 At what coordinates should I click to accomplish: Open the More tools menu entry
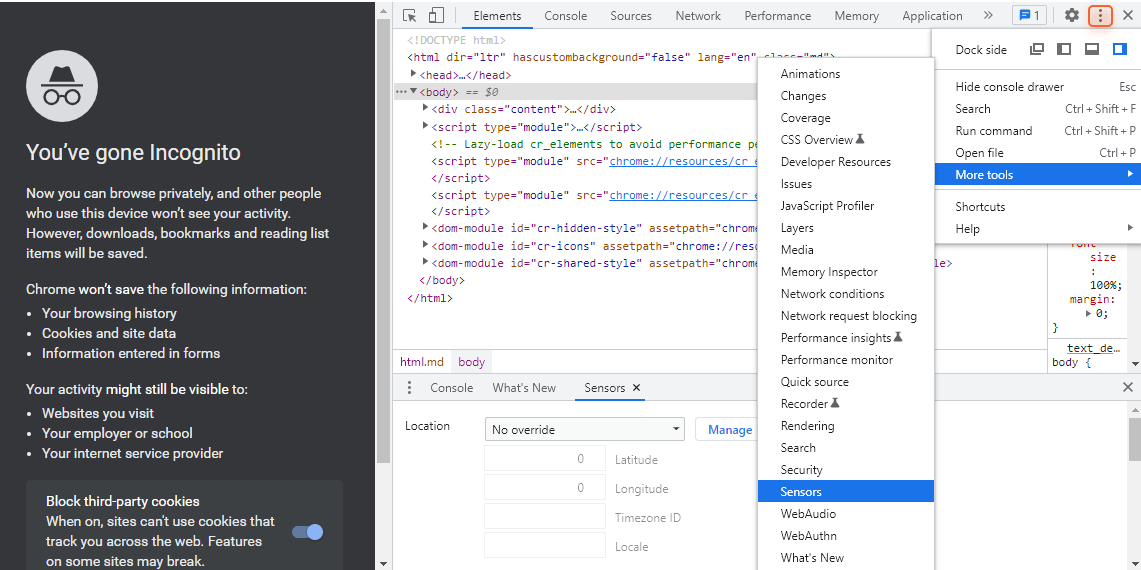(1038, 175)
